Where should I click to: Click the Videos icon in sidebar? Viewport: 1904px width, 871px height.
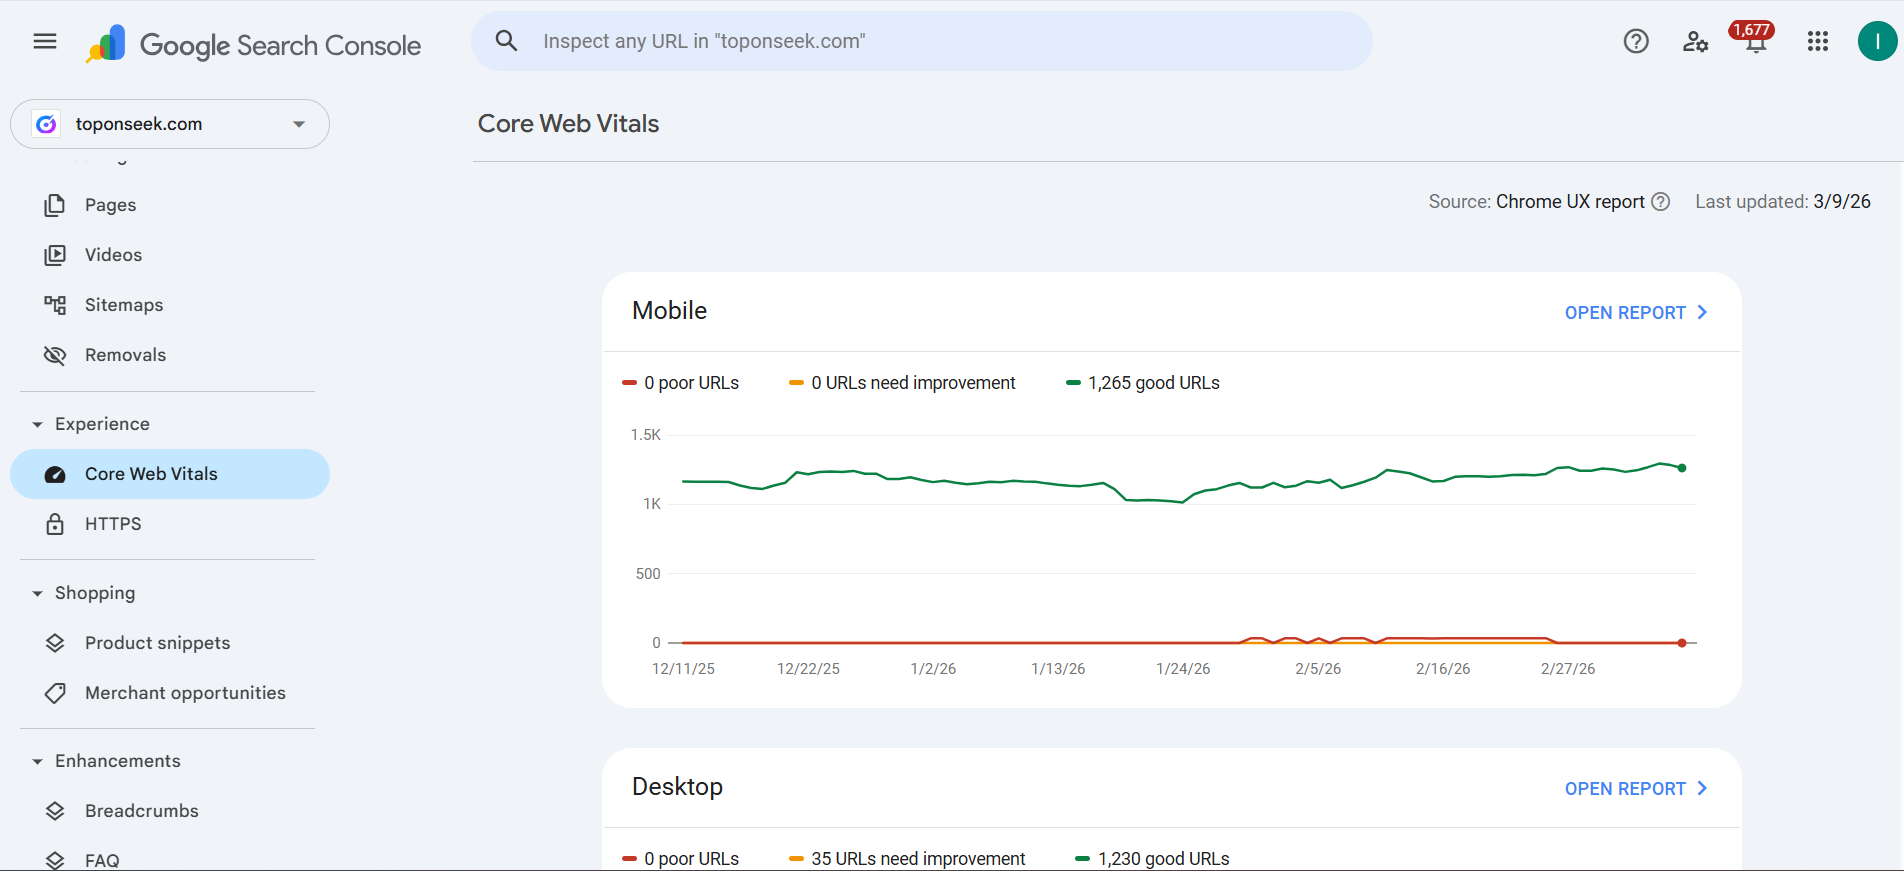[x=55, y=255]
